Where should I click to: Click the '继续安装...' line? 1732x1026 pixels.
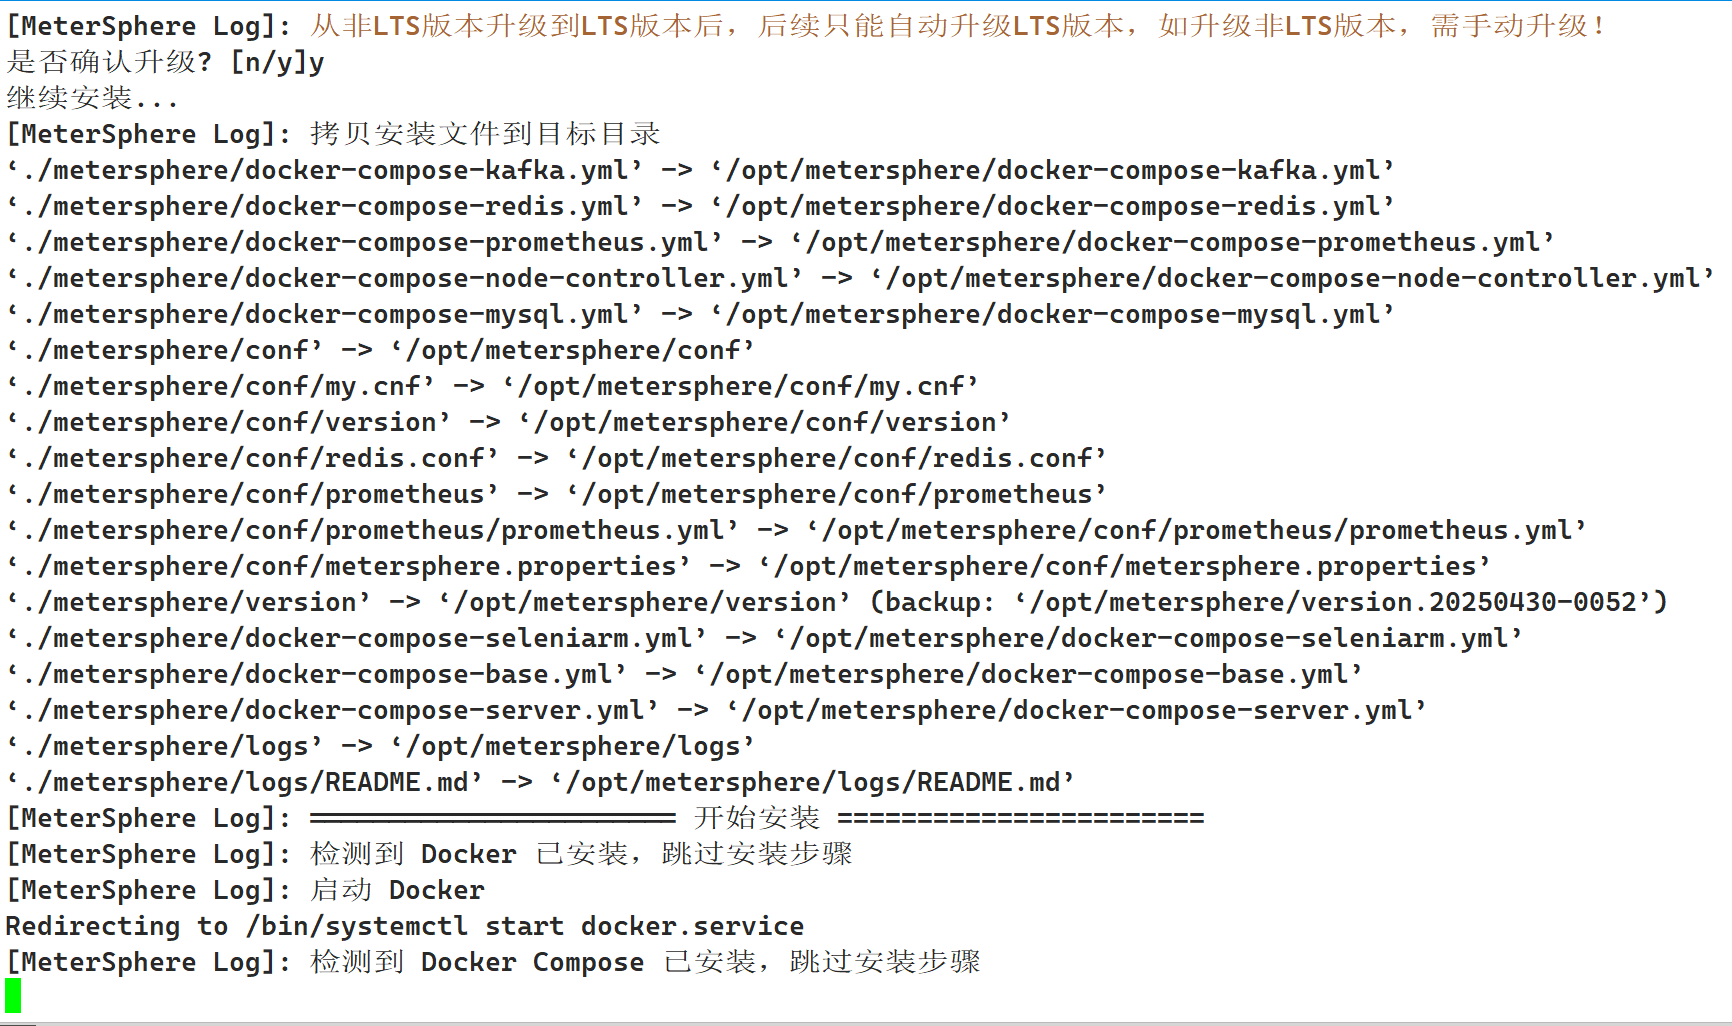point(92,98)
